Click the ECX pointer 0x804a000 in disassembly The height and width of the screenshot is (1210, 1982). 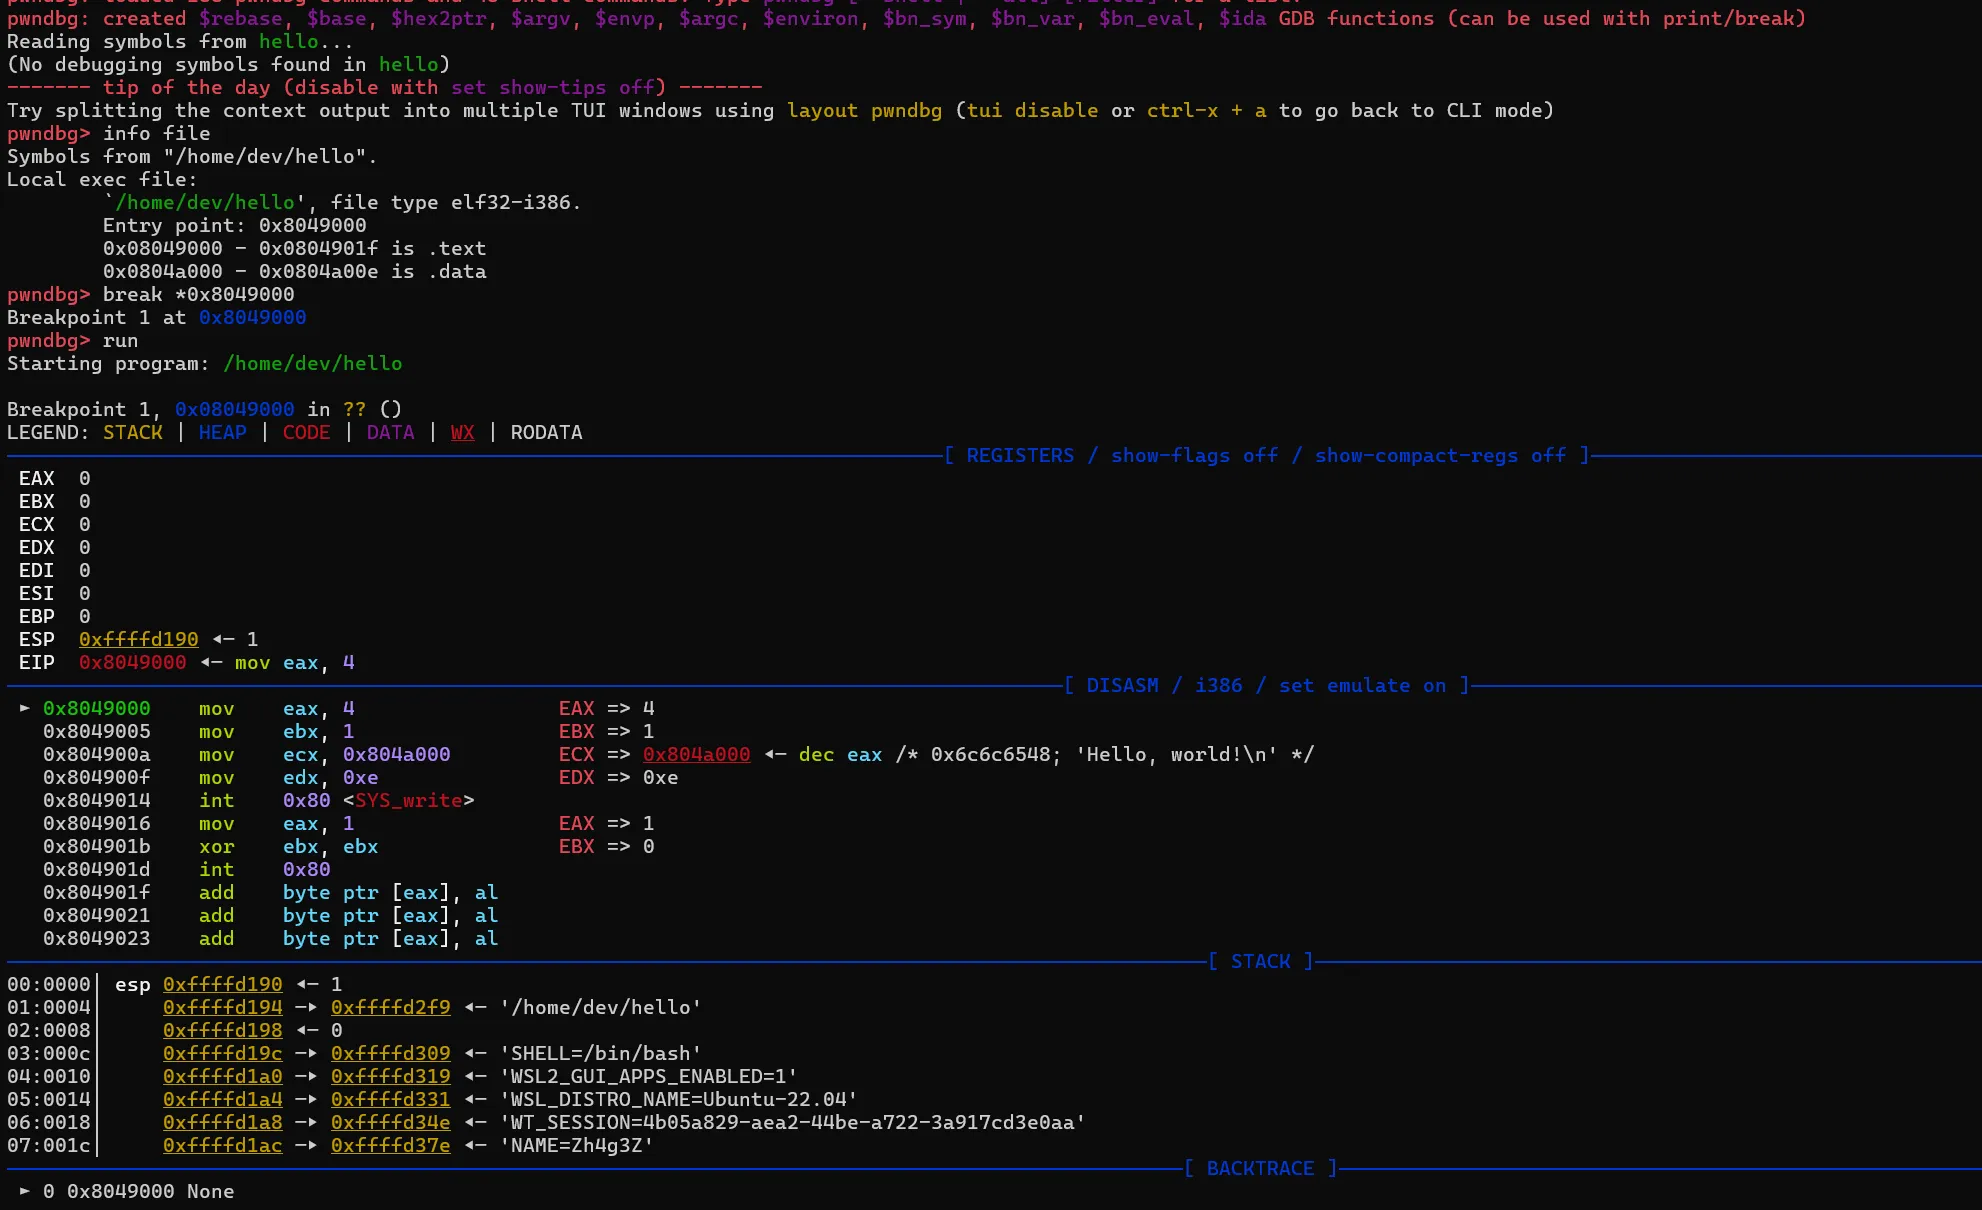coord(696,754)
